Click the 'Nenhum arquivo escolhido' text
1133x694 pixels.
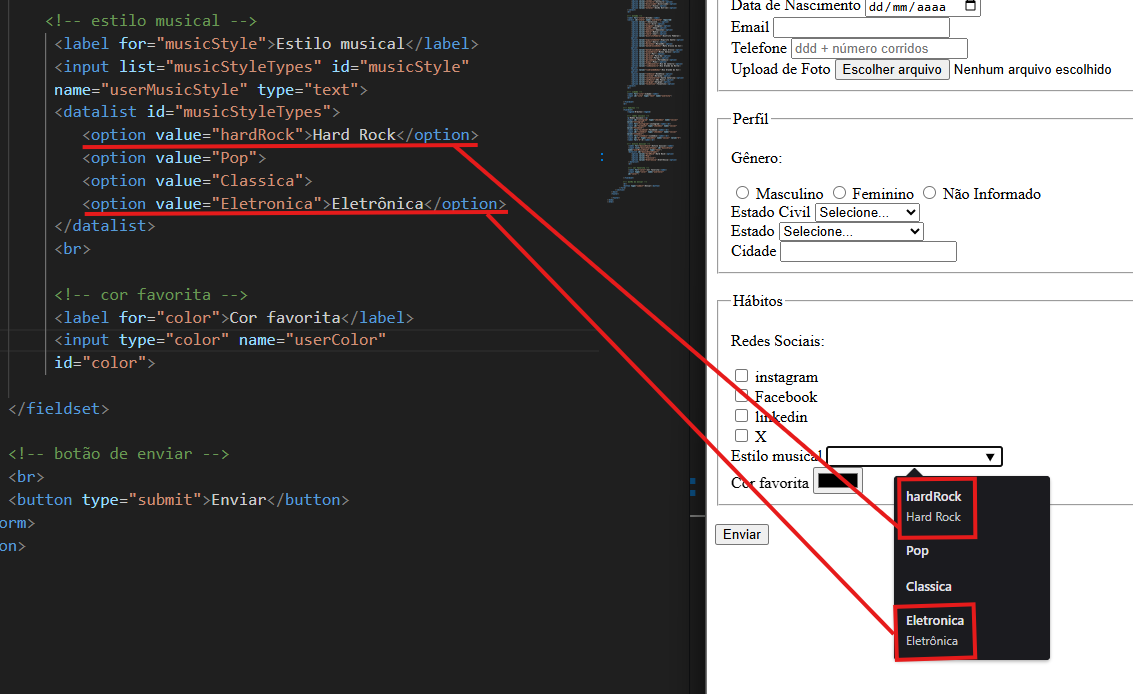(x=1033, y=69)
